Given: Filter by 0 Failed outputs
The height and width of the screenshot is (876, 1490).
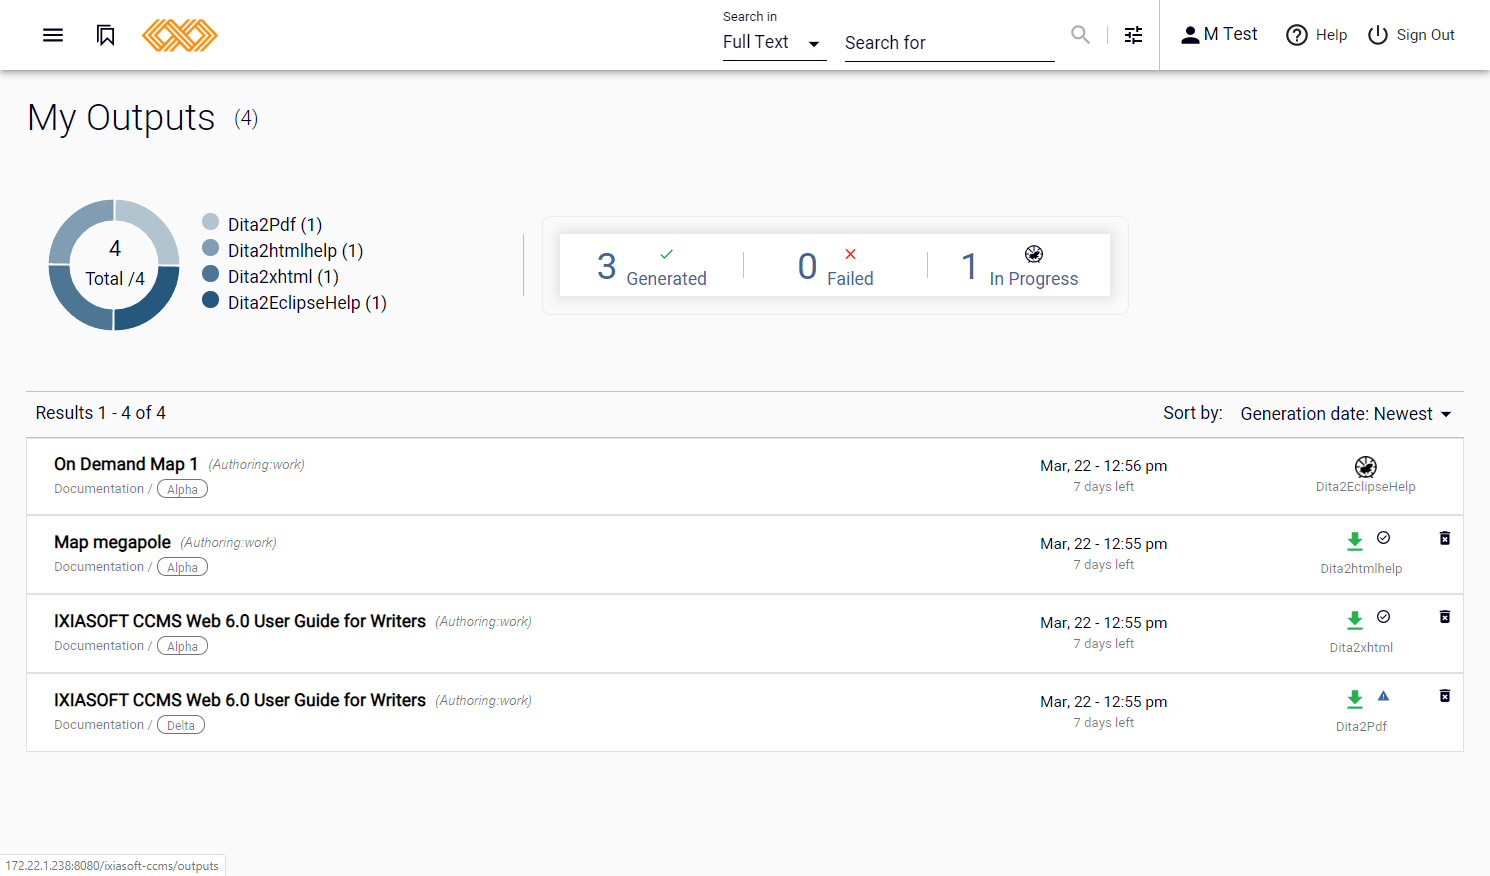Looking at the screenshot, I should [836, 266].
